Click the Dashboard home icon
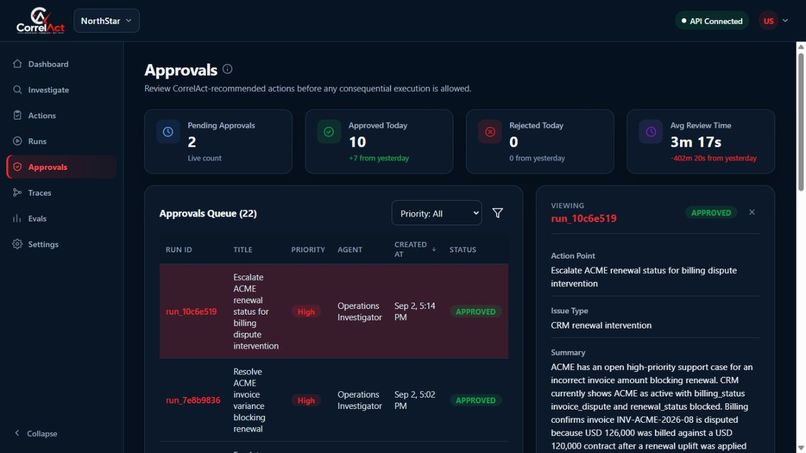The width and height of the screenshot is (806, 453). (17, 64)
